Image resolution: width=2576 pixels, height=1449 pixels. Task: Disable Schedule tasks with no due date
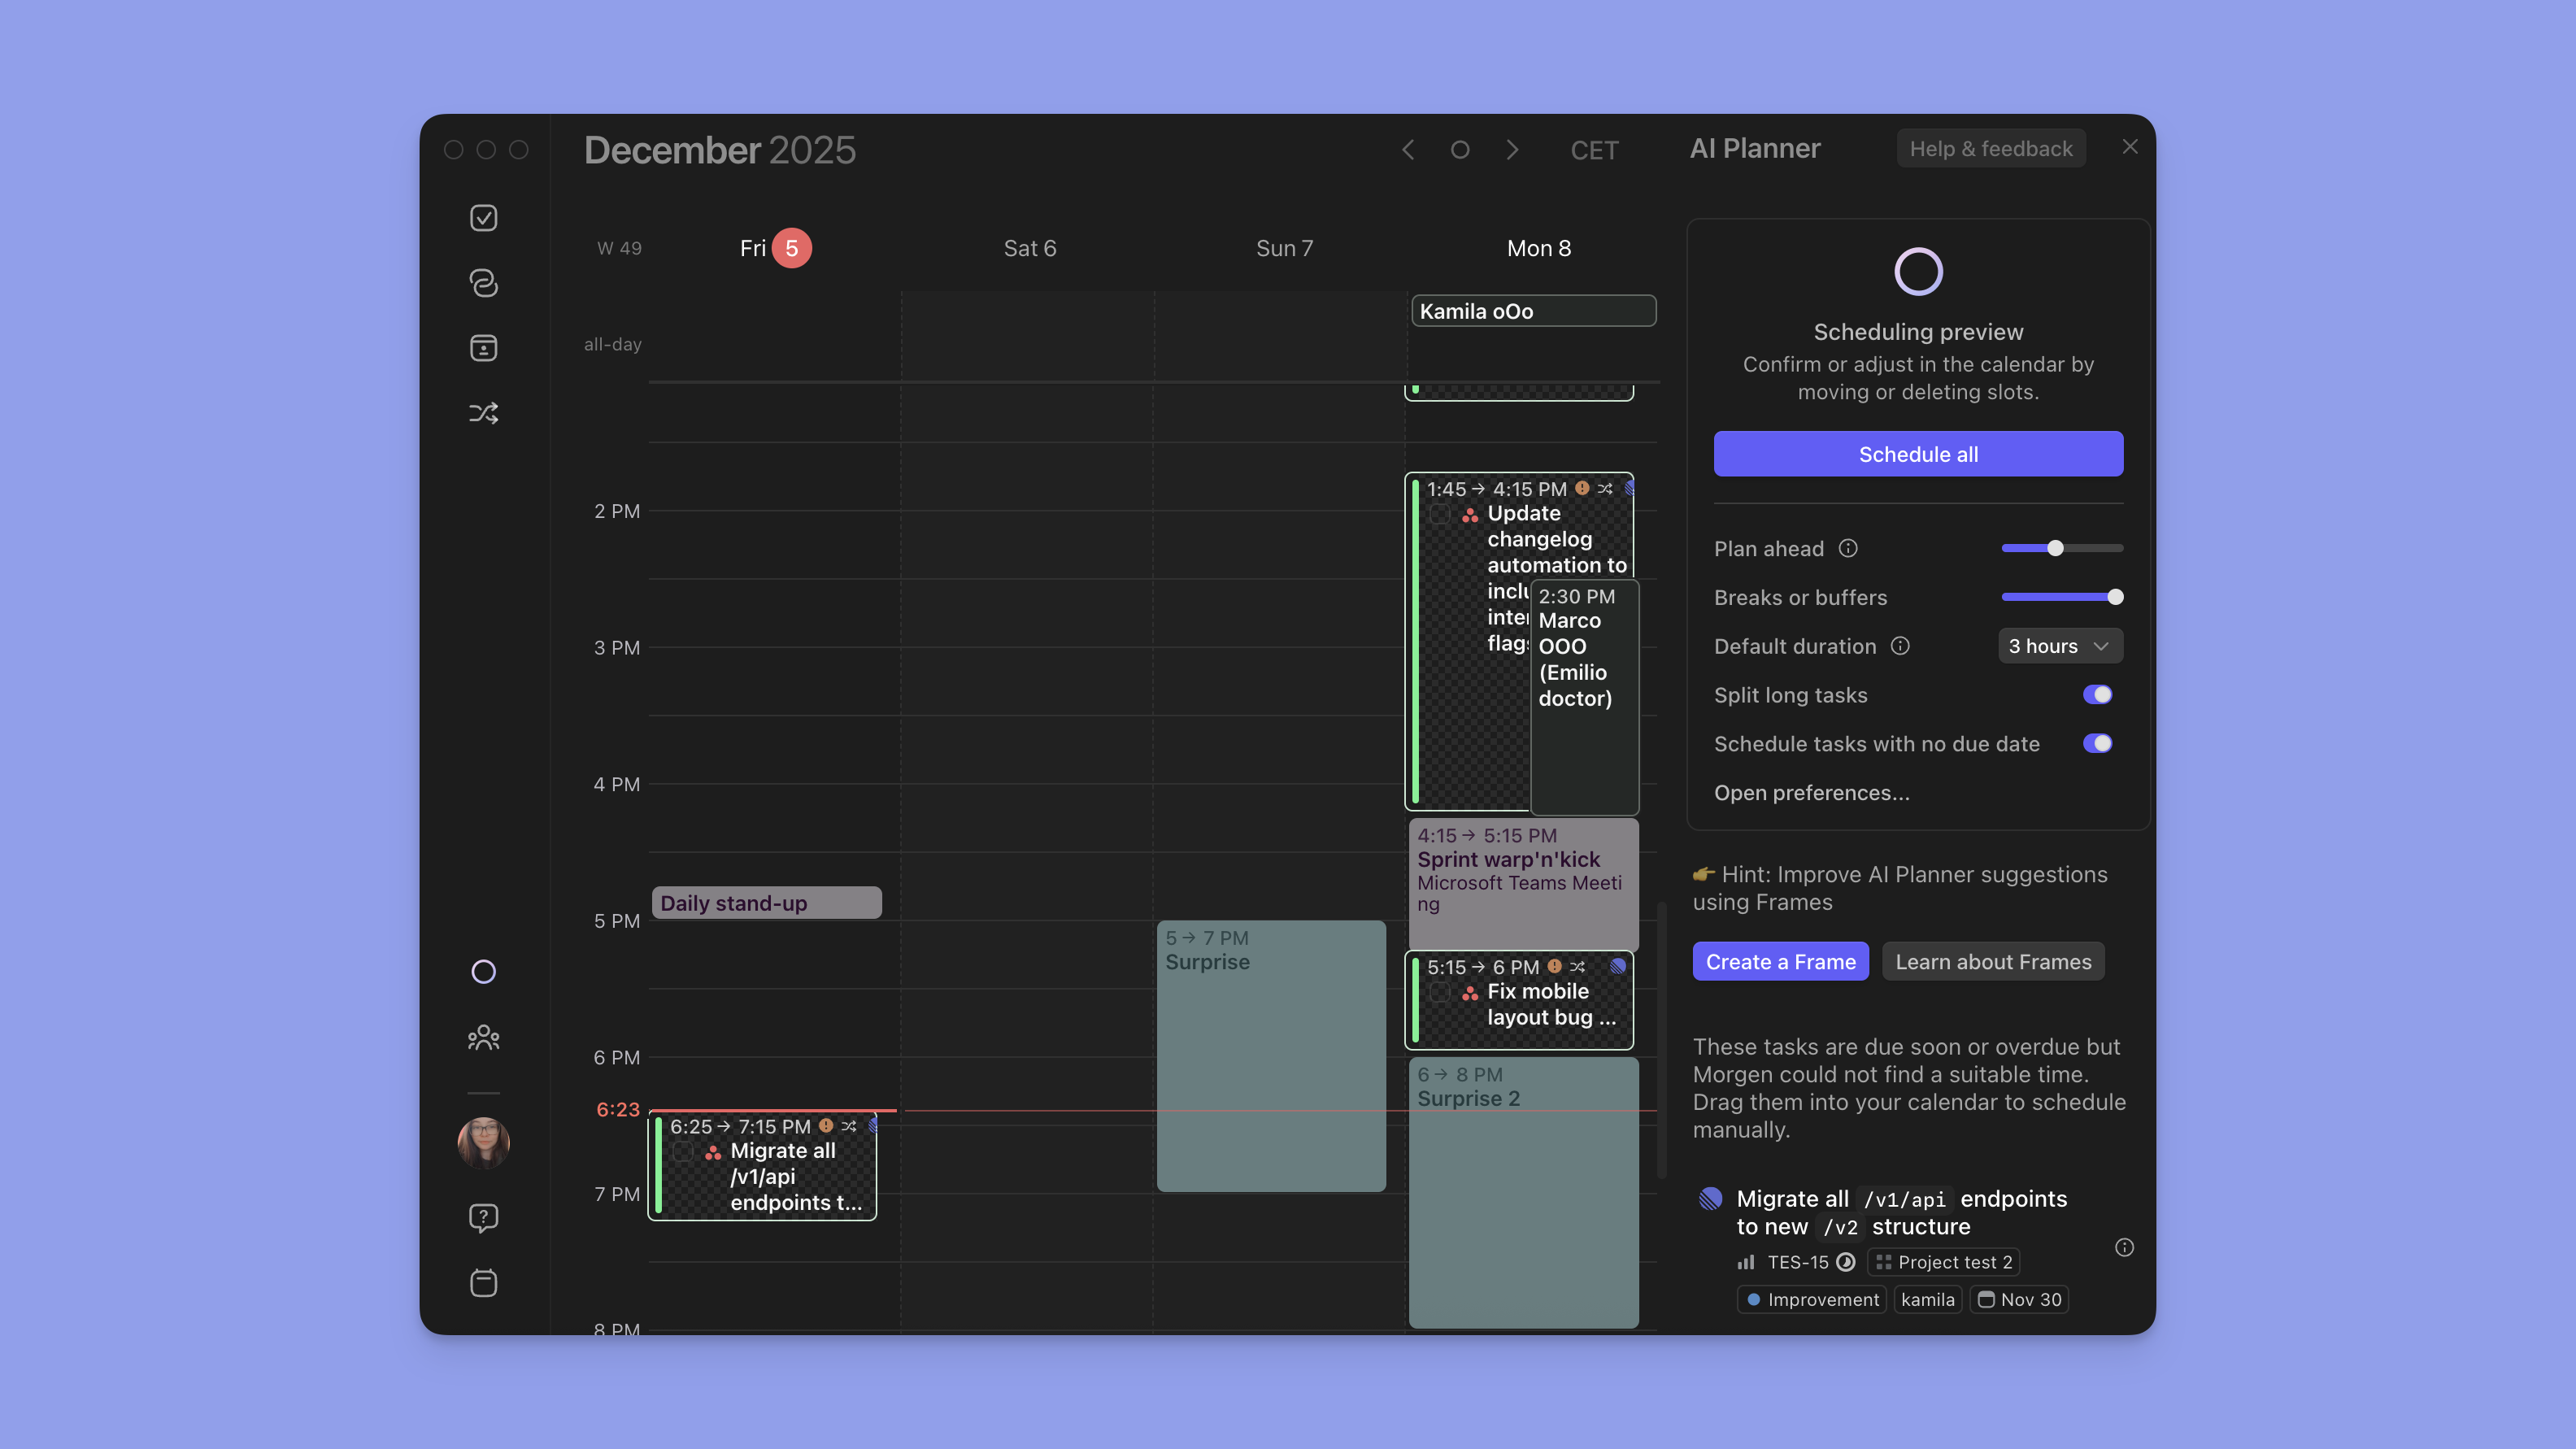2097,744
